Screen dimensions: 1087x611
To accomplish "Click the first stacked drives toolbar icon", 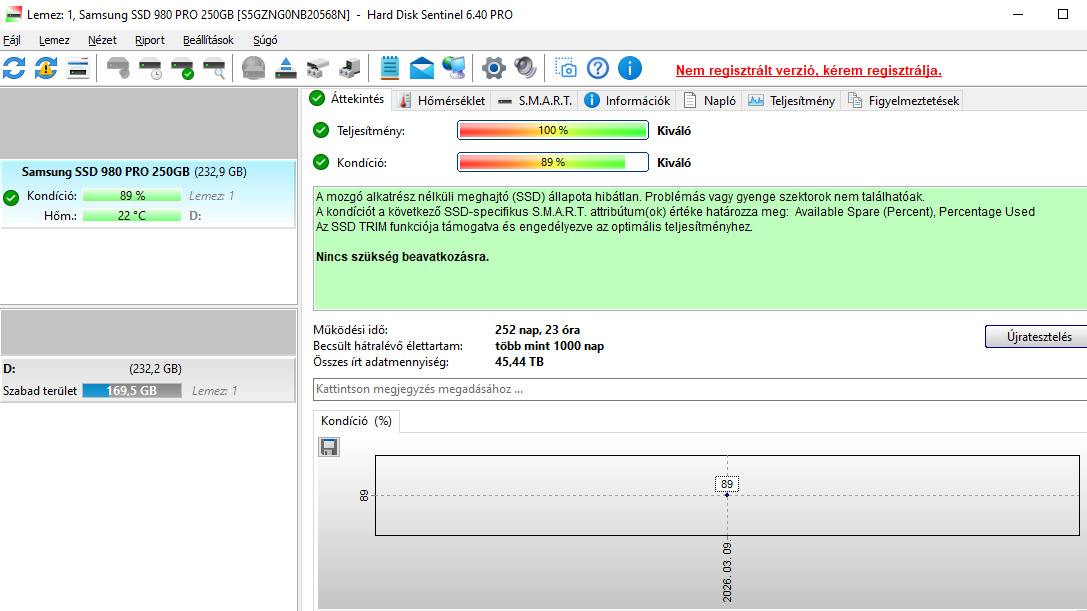I will pos(318,68).
